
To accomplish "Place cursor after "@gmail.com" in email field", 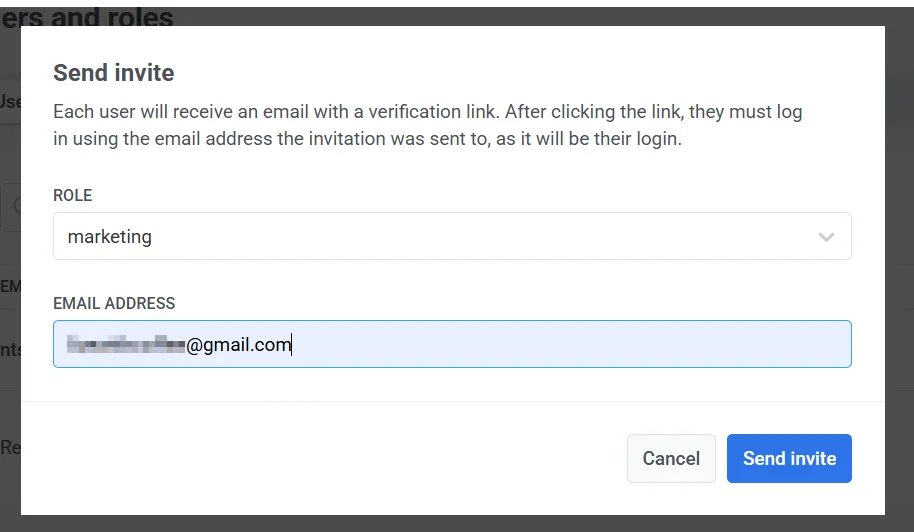I will point(292,345).
